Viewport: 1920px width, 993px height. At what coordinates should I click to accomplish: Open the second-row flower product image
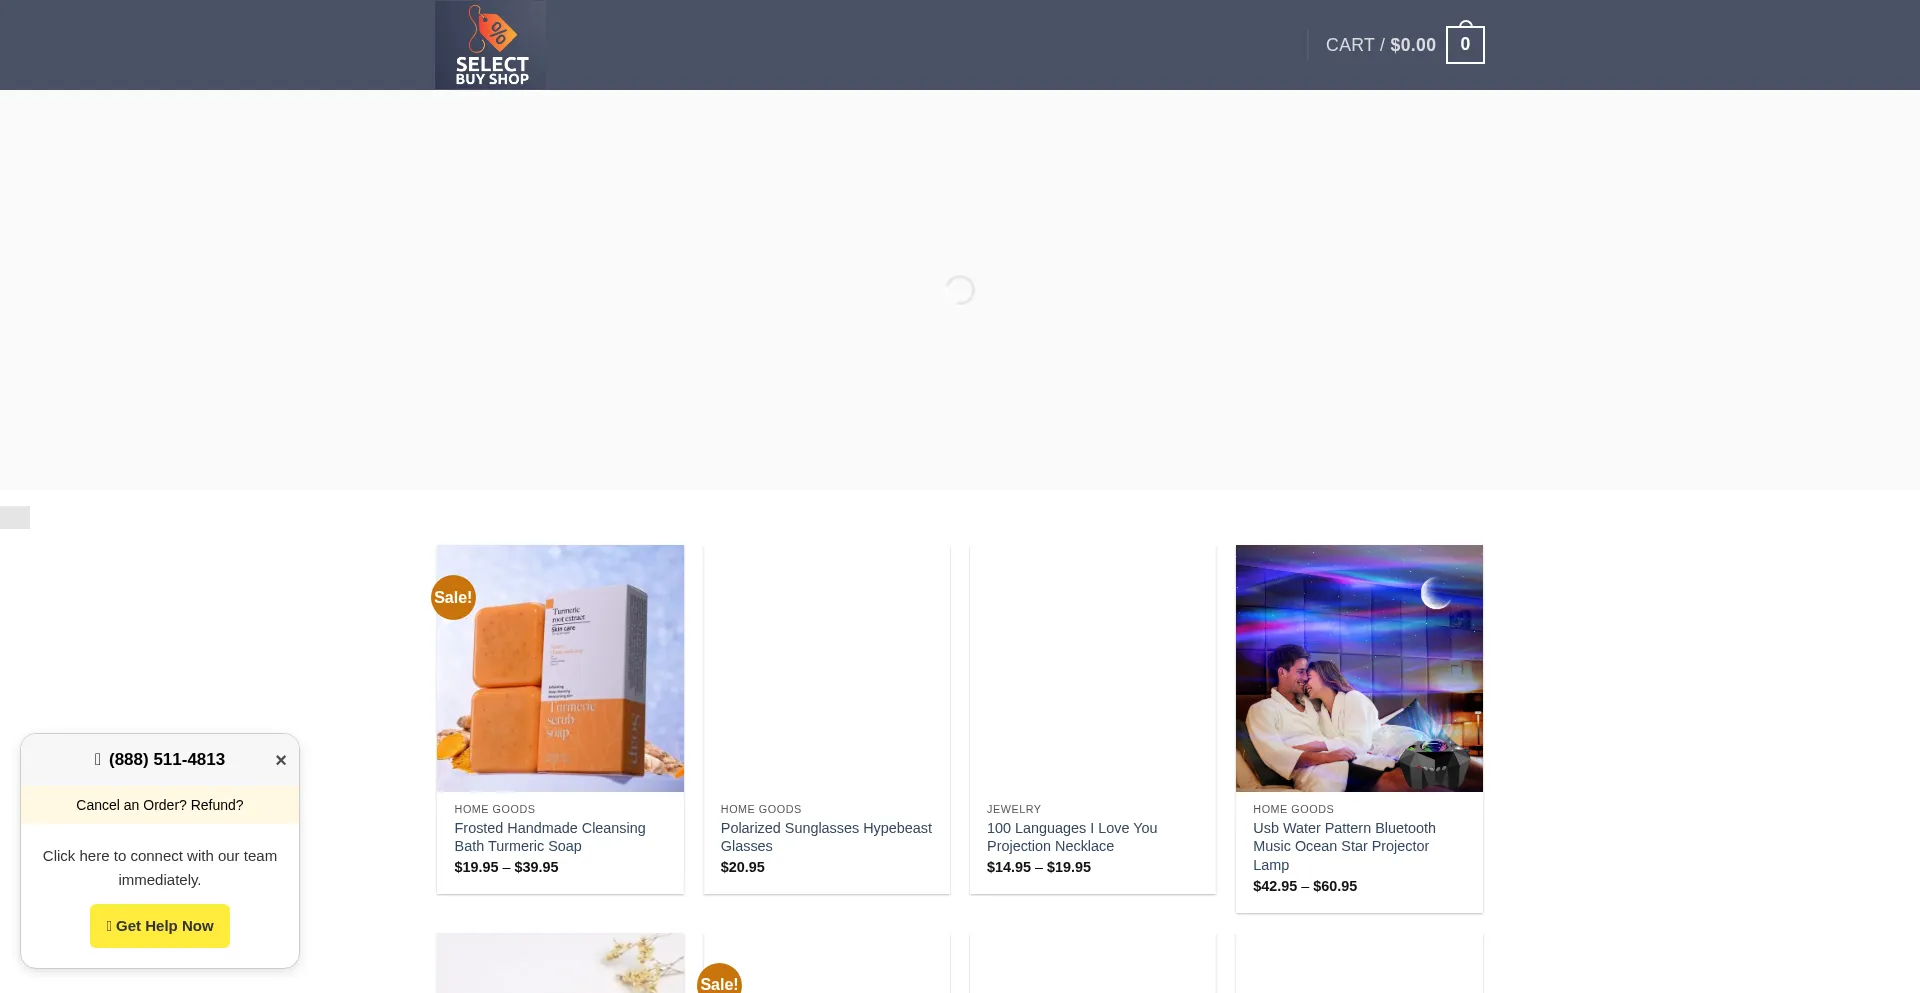[x=560, y=964]
